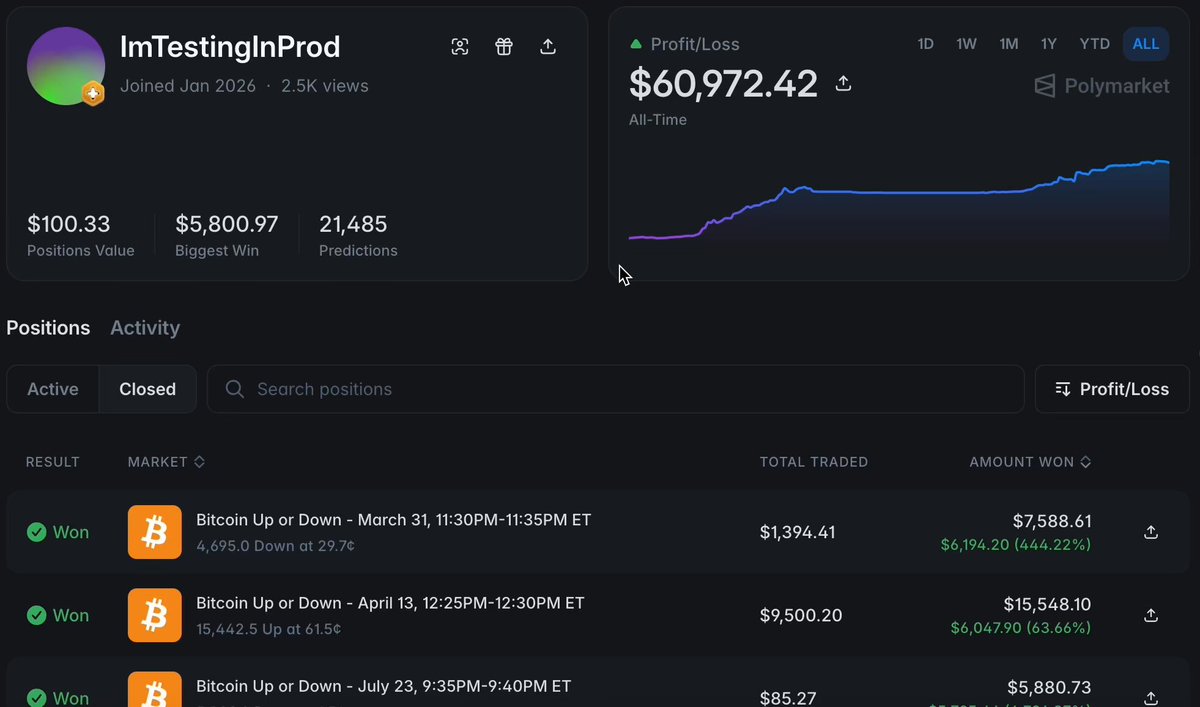Screen dimensions: 1200x707
Task: Share the $60,972.42 profit figure
Action: pyautogui.click(x=843, y=83)
